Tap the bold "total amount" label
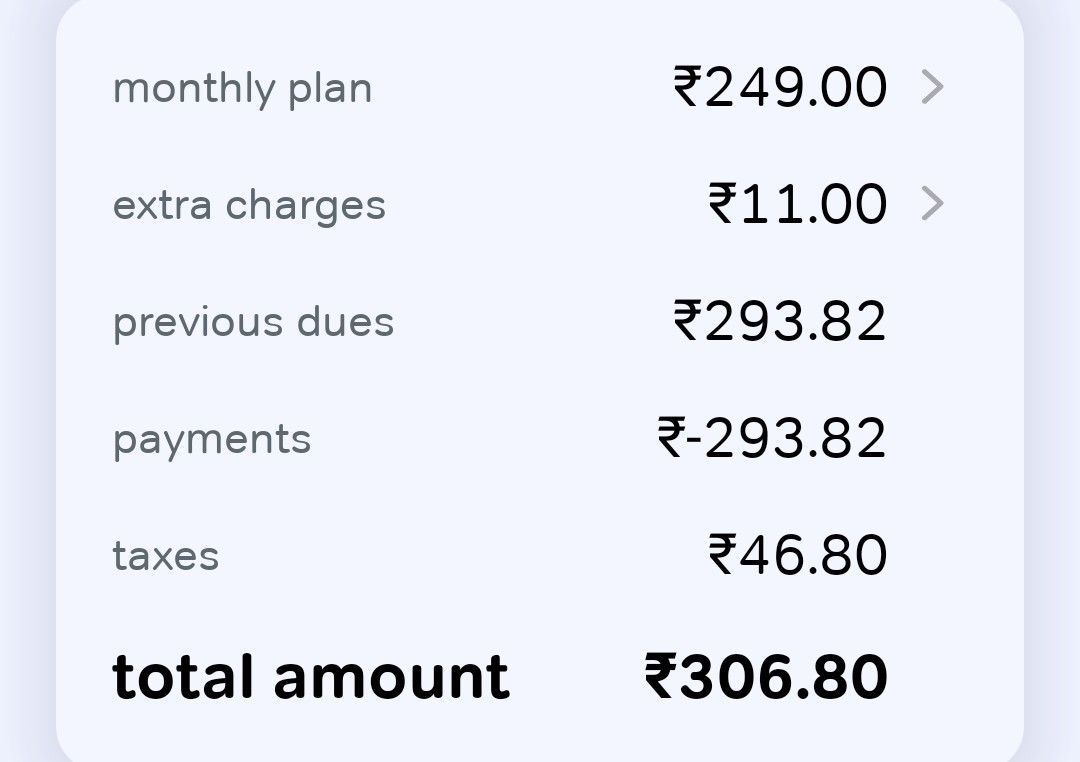The width and height of the screenshot is (1080, 762). 310,676
